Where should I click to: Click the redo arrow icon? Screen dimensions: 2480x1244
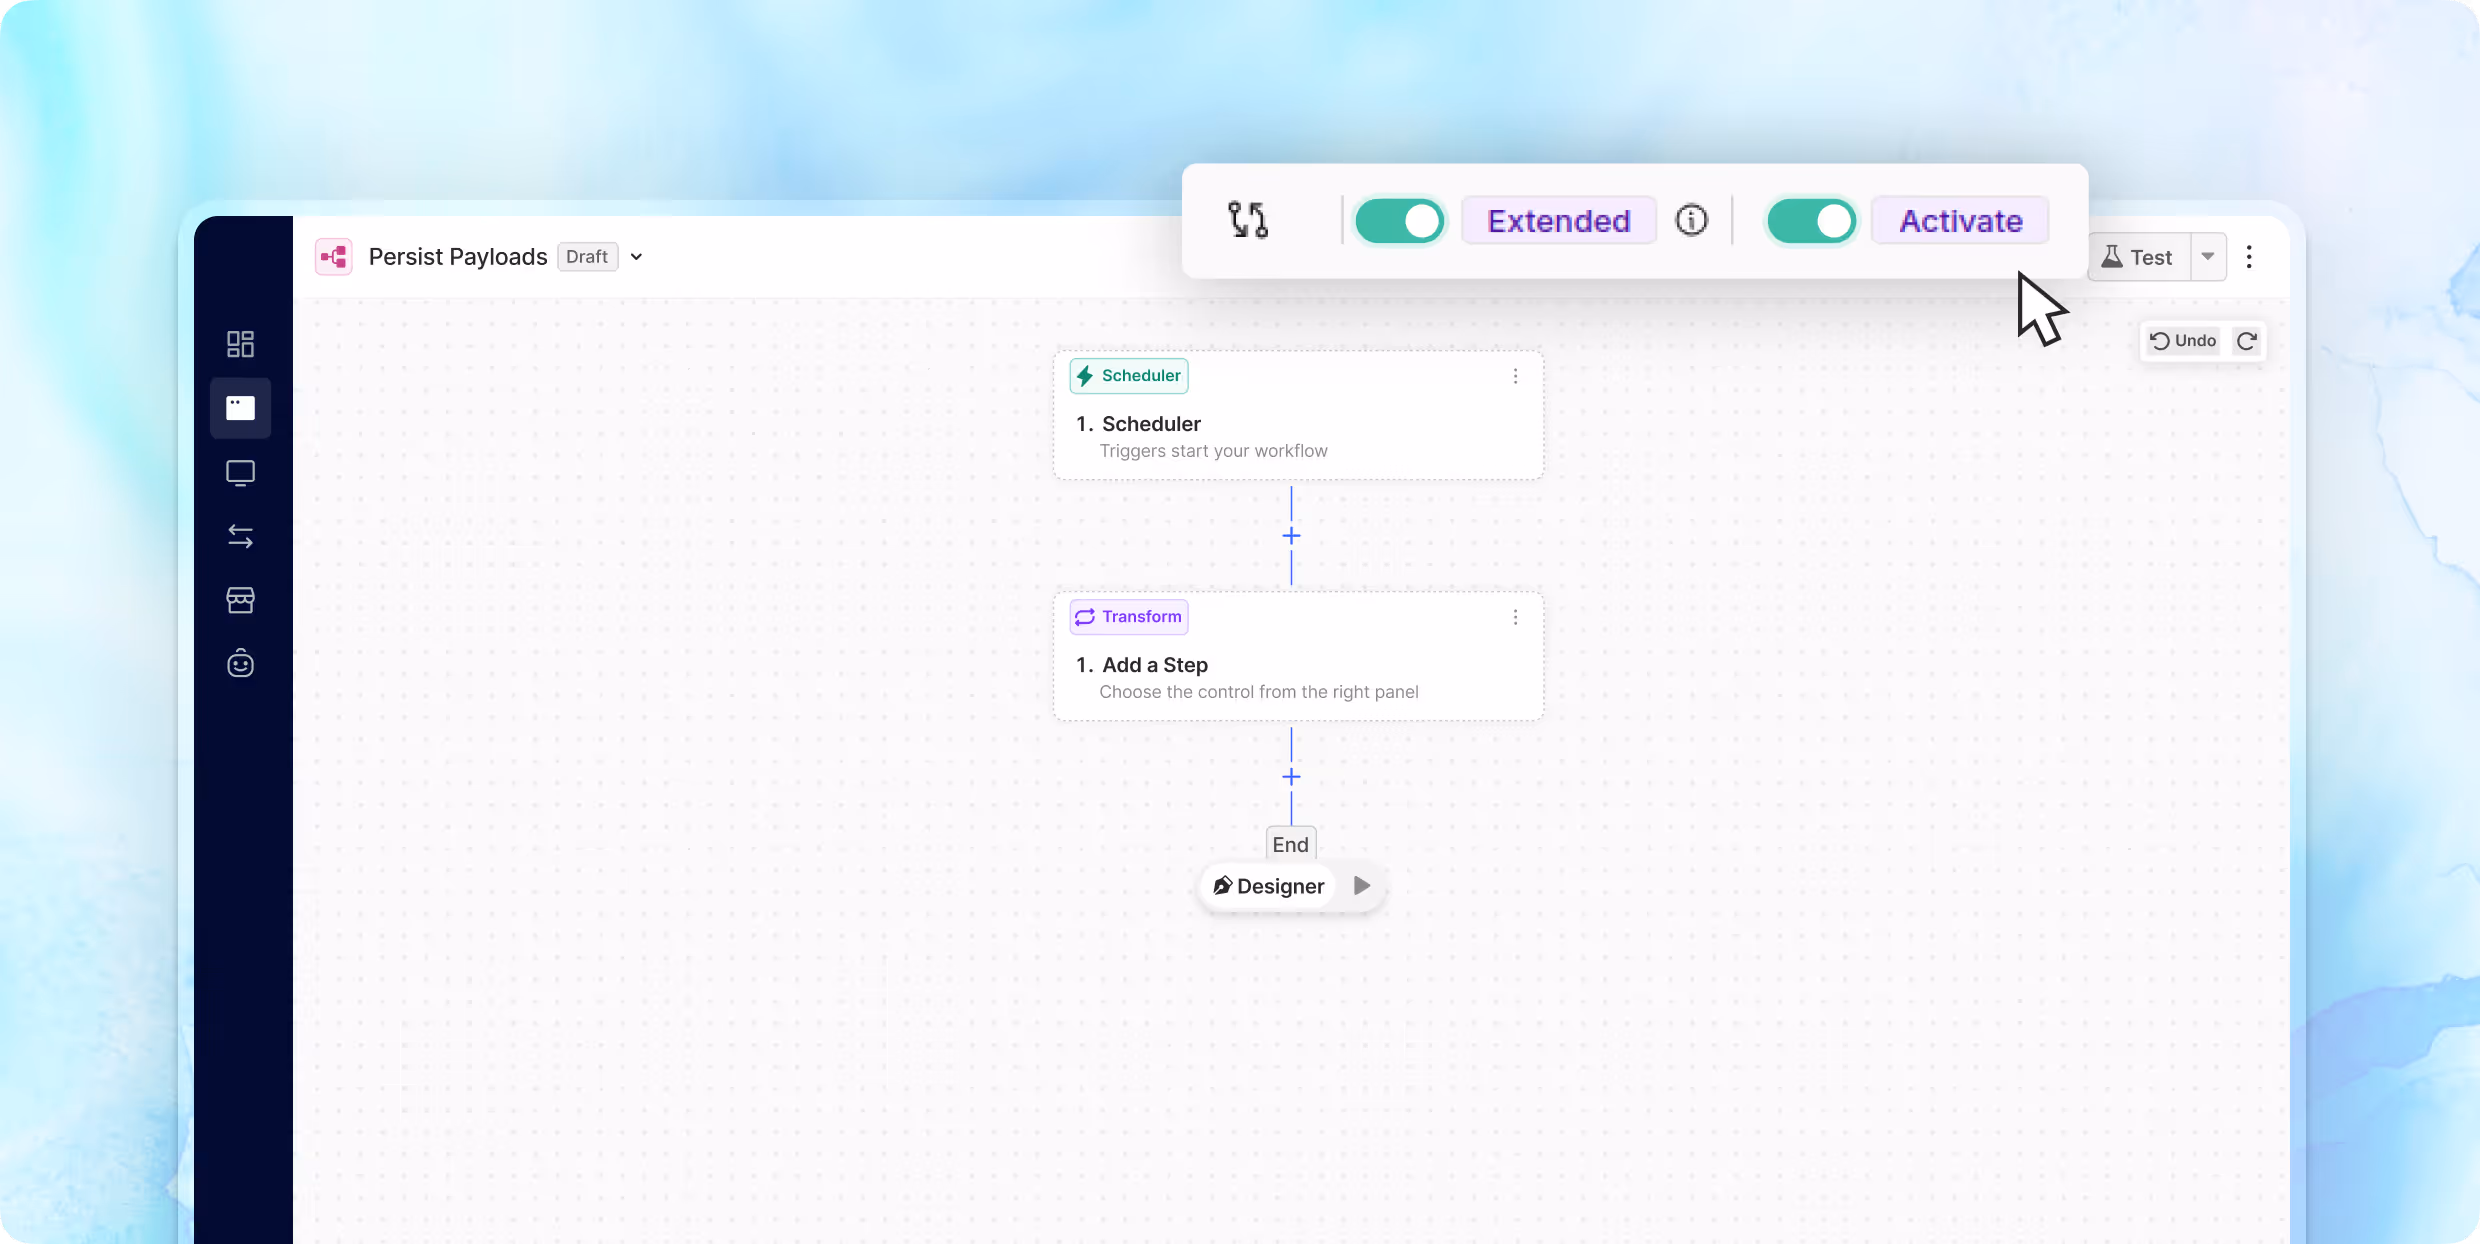[x=2246, y=341]
